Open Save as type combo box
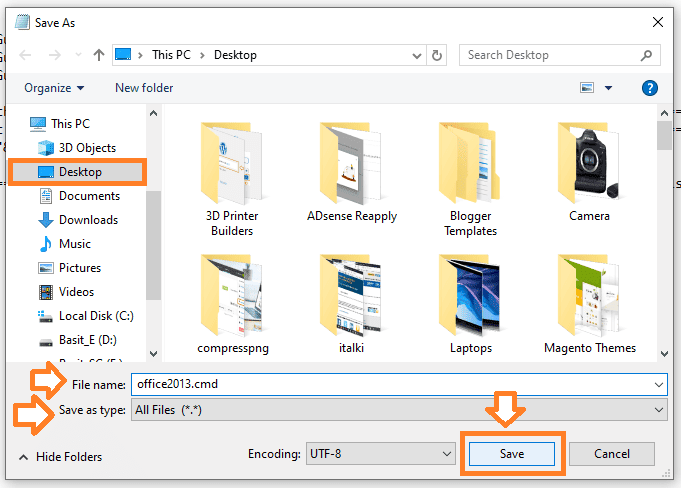The width and height of the screenshot is (681, 488). [399, 410]
